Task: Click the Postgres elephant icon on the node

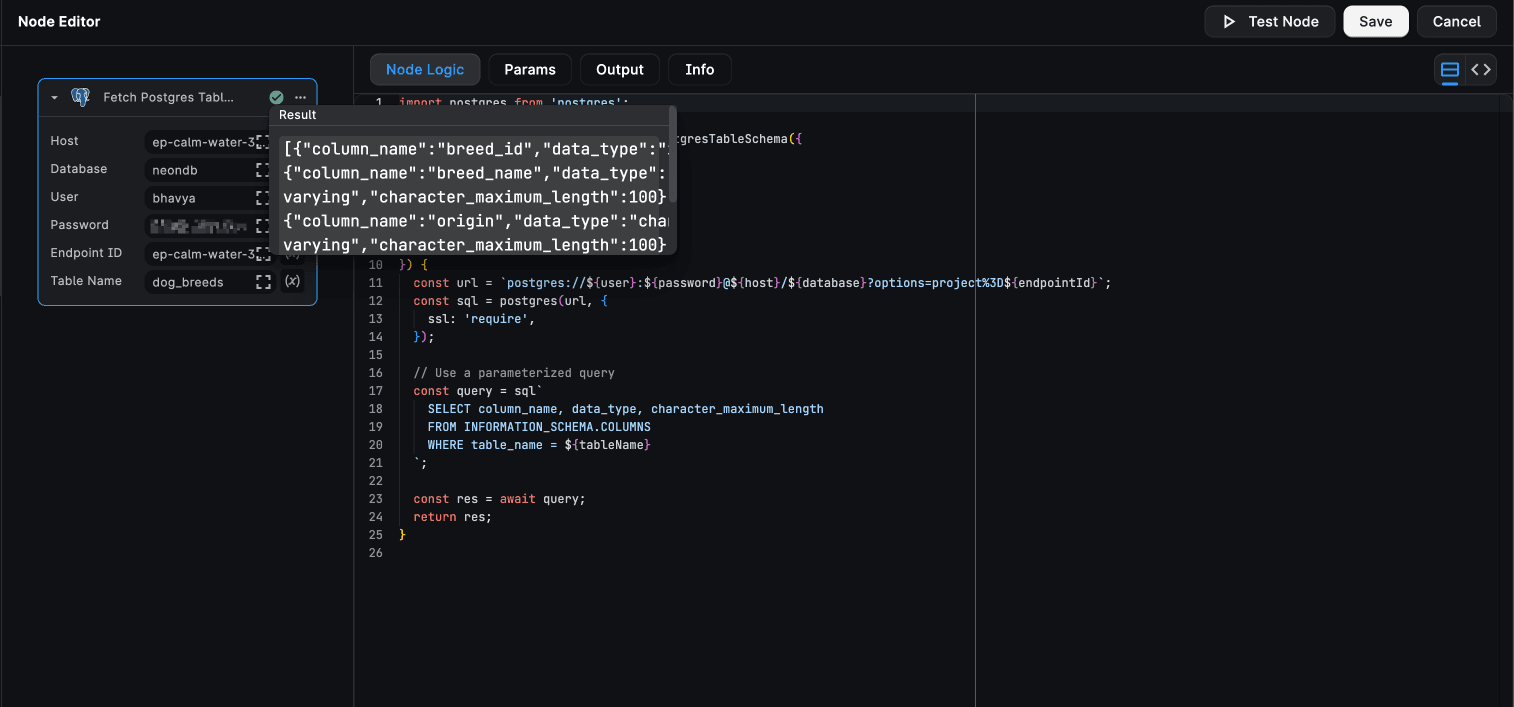Action: click(x=81, y=97)
